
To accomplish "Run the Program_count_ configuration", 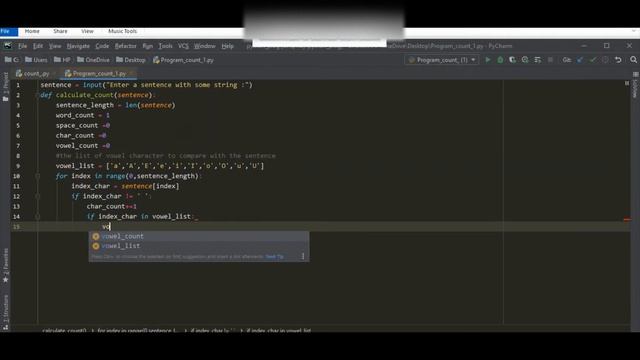I will pos(487,60).
